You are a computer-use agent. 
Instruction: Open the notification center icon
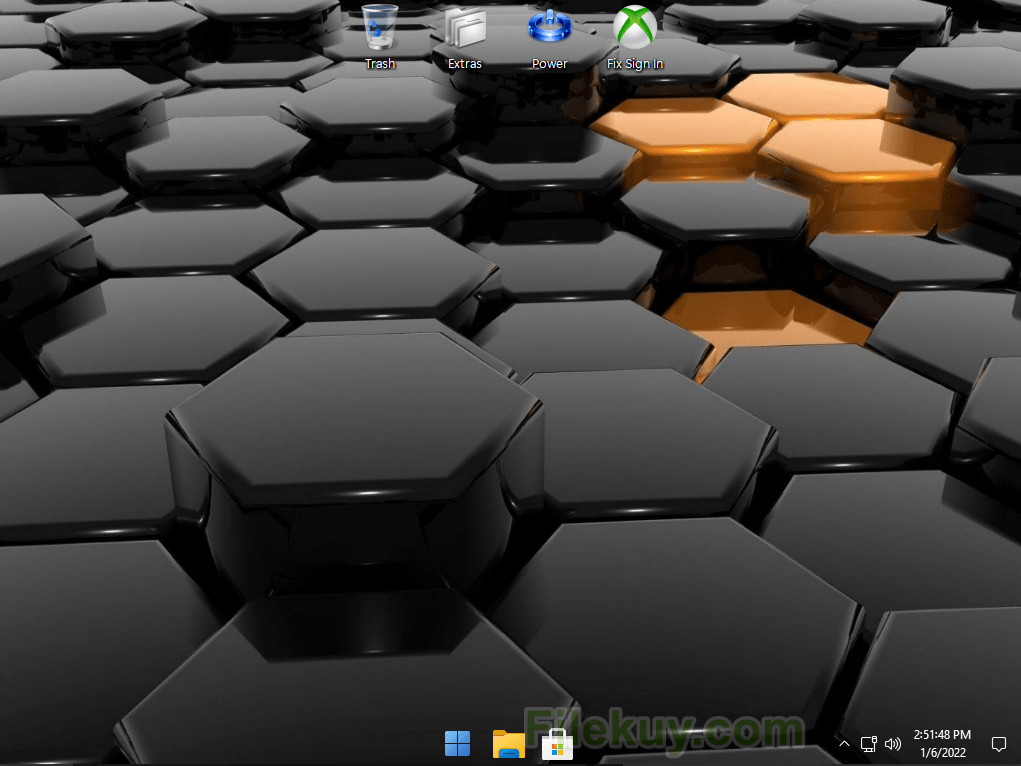[998, 744]
